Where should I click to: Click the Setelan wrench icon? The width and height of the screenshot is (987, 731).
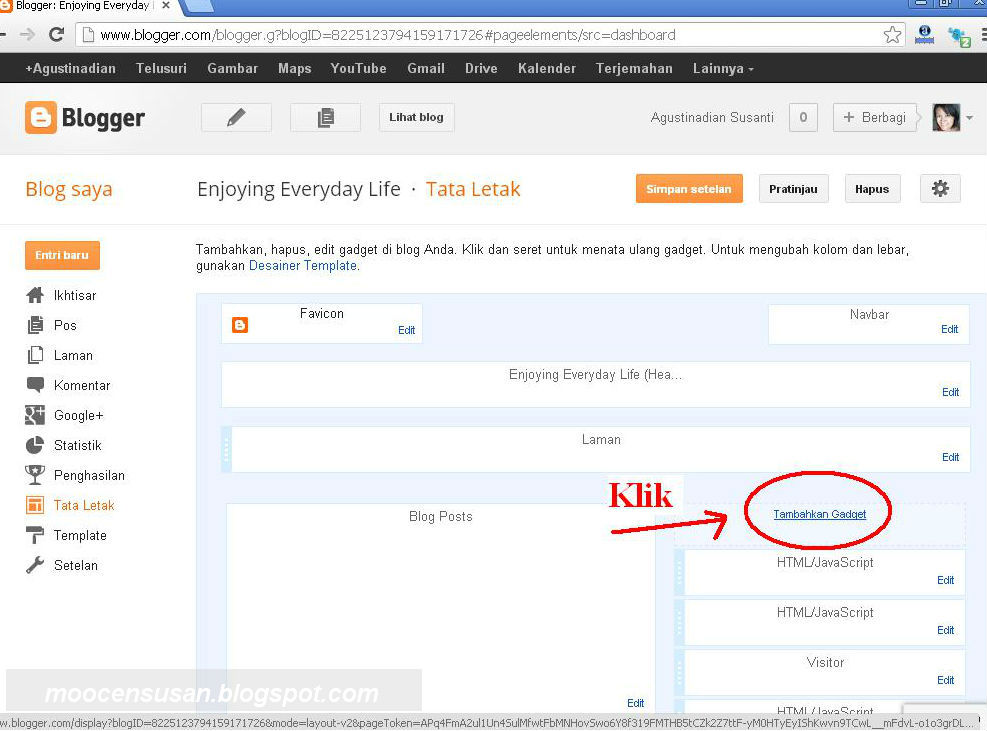pyautogui.click(x=35, y=565)
